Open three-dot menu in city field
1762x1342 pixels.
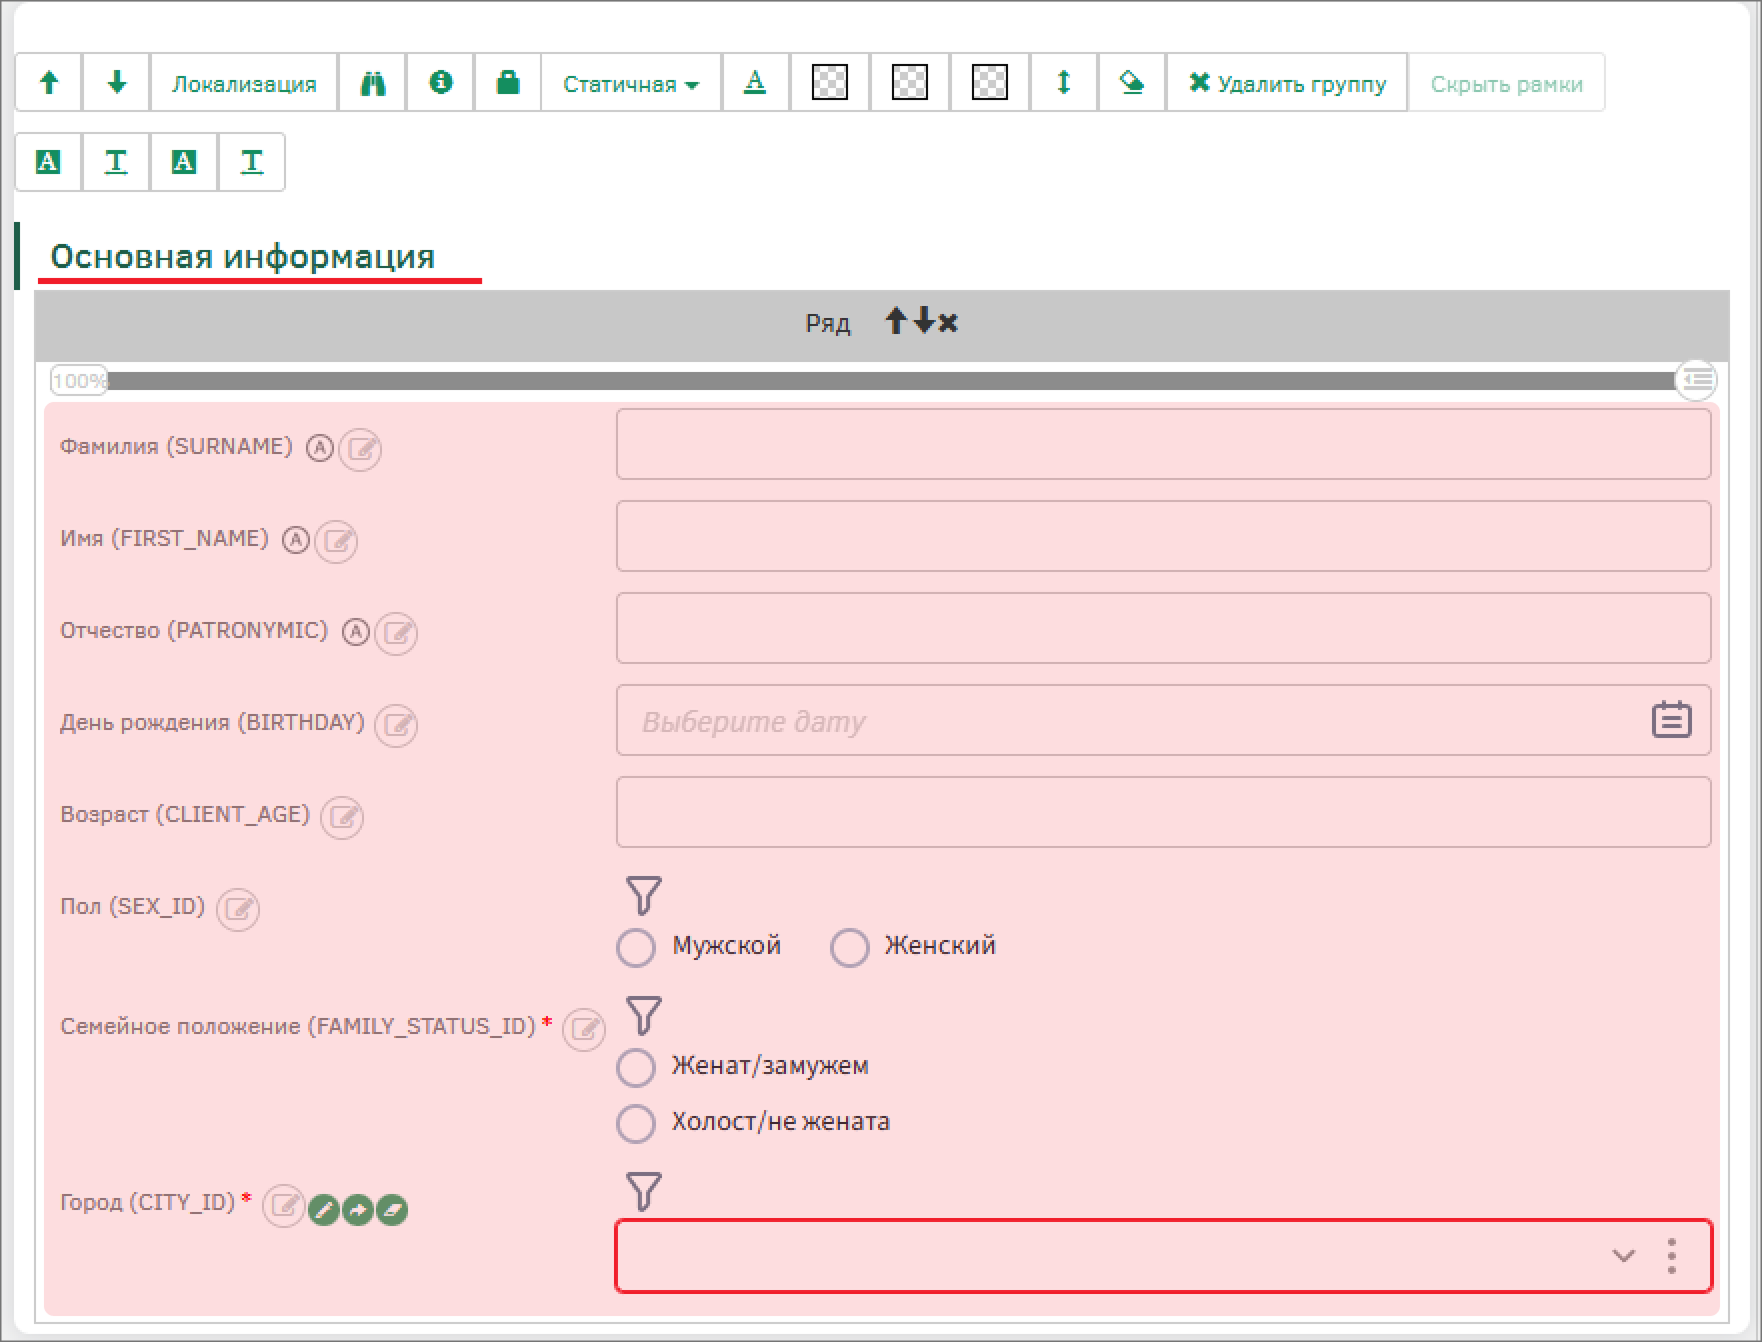(x=1671, y=1256)
